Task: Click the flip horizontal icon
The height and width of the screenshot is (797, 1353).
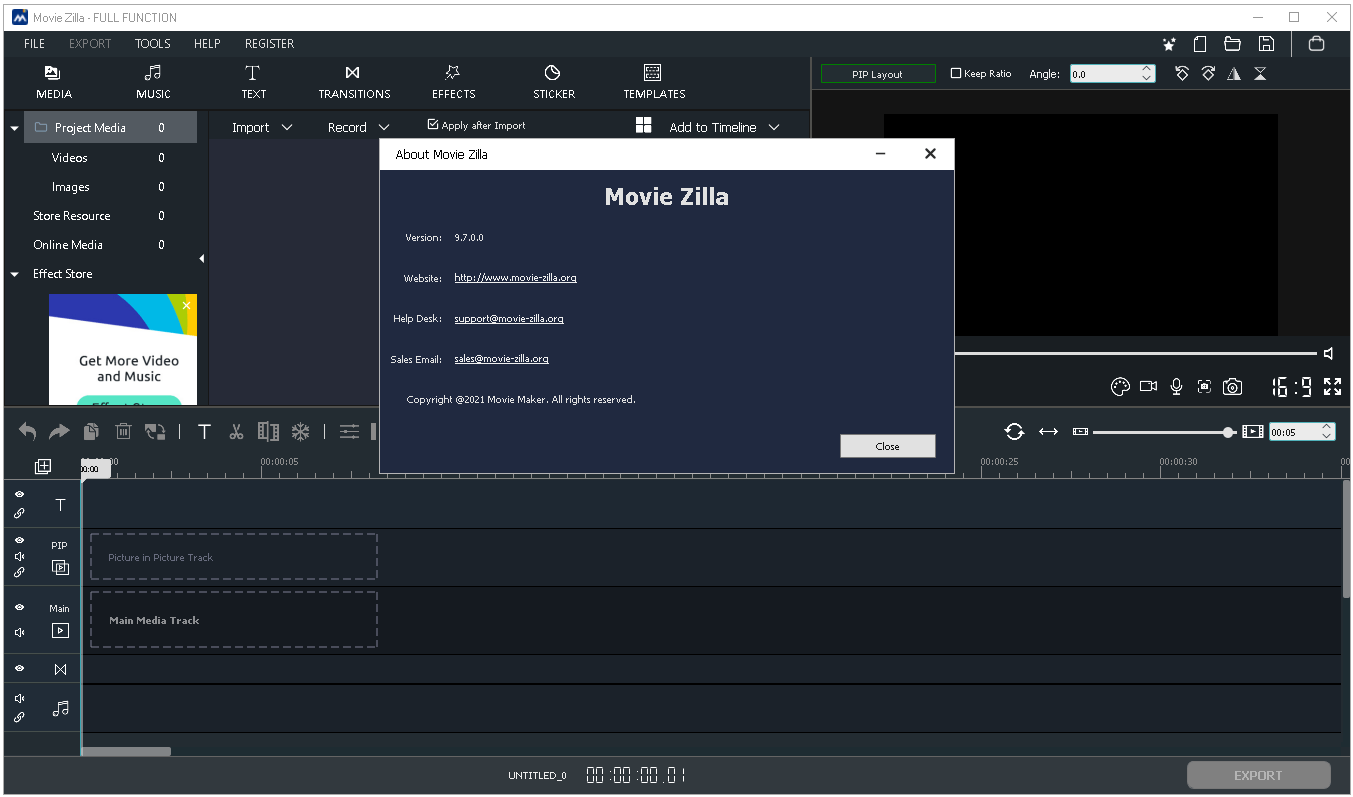Action: click(x=1234, y=73)
